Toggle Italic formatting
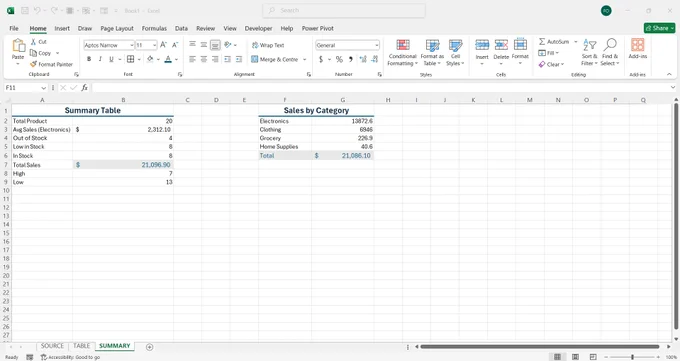The width and height of the screenshot is (680, 361). point(100,59)
